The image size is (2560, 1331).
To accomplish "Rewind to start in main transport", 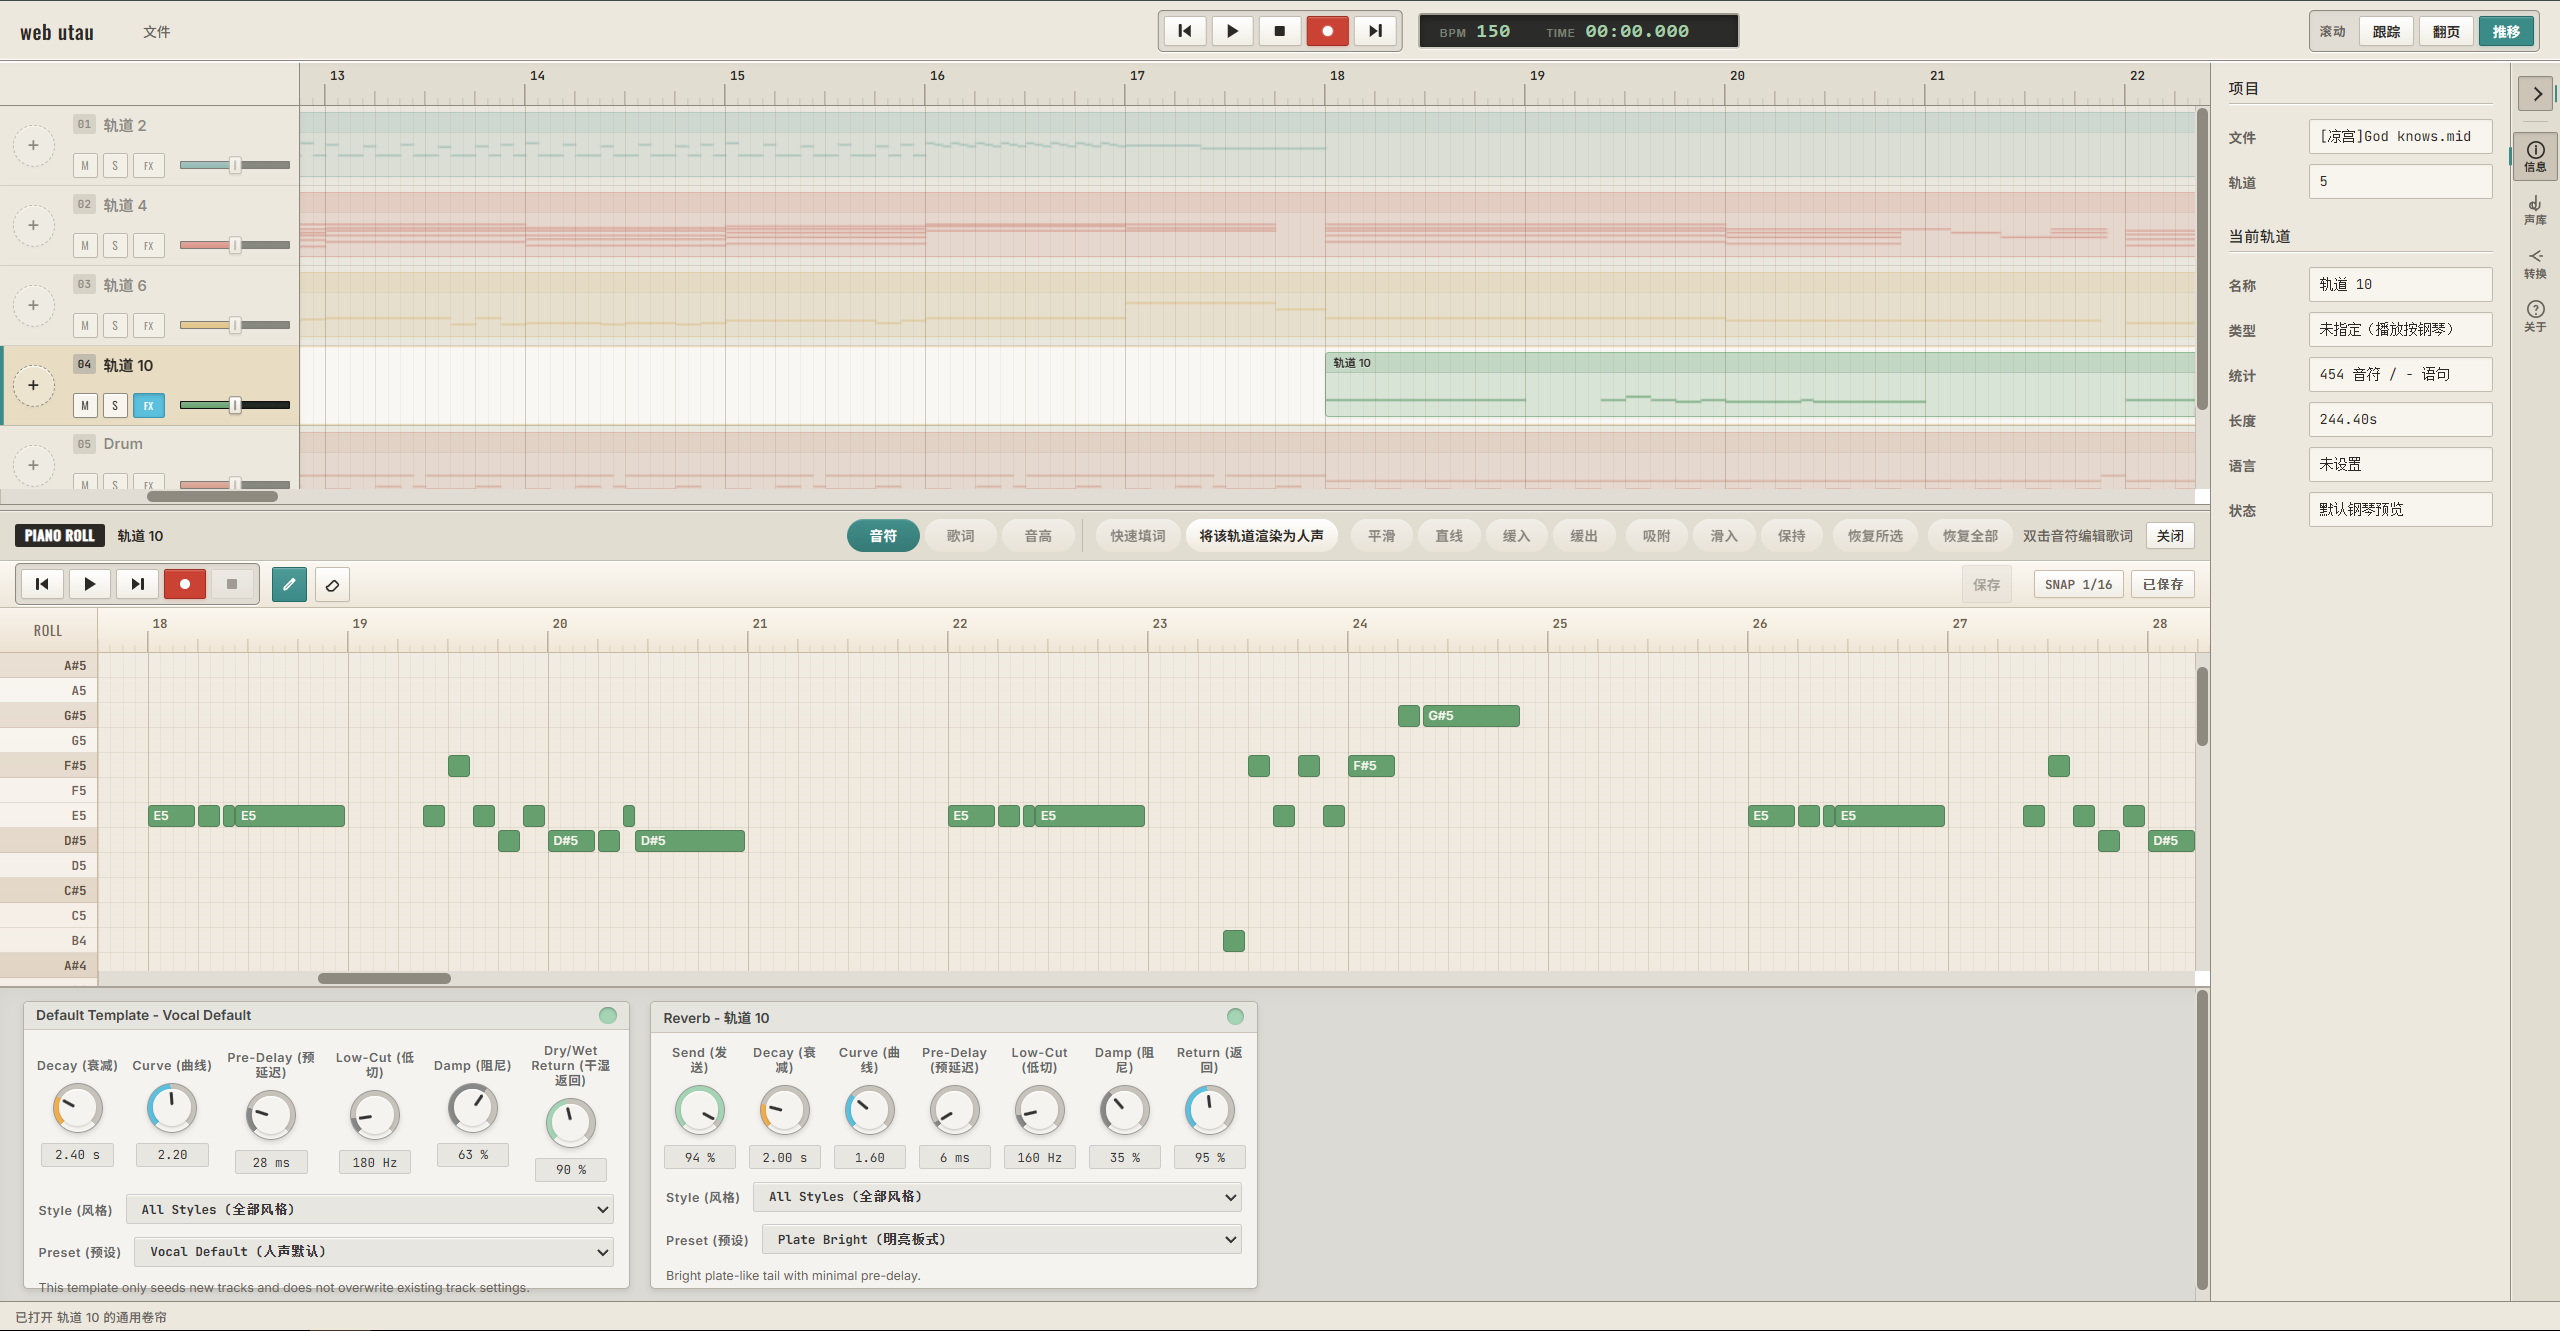I will point(1184,31).
